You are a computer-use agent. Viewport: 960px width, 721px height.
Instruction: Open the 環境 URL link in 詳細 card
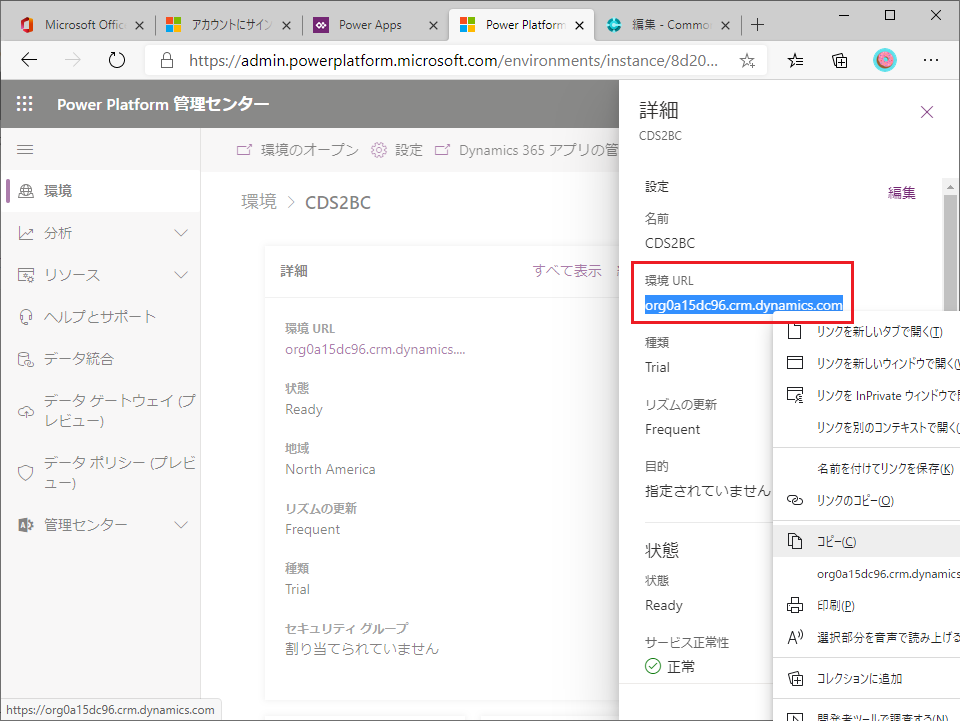click(375, 349)
